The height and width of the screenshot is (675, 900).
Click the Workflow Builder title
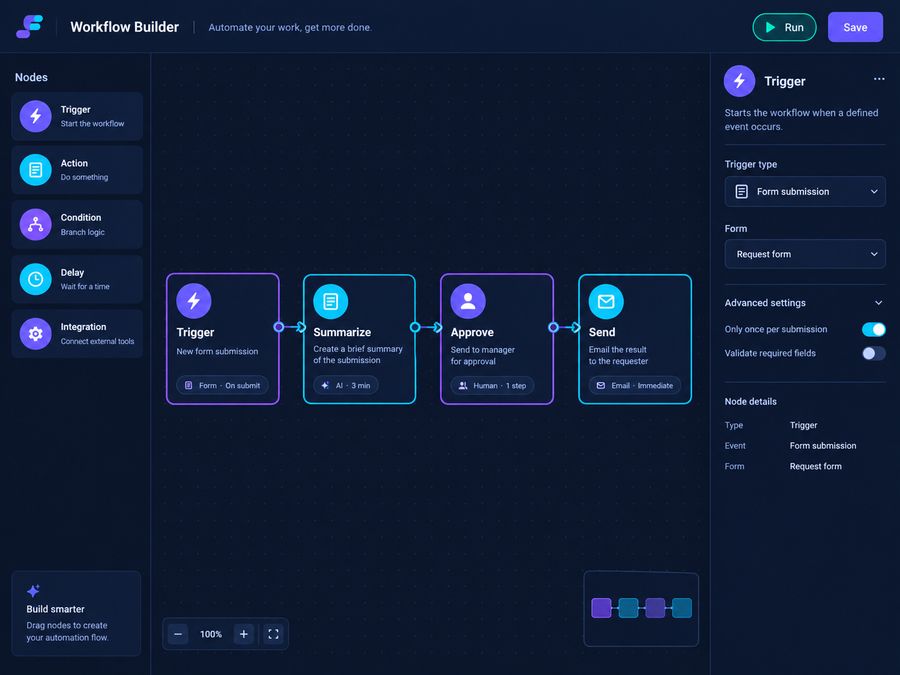click(x=125, y=27)
